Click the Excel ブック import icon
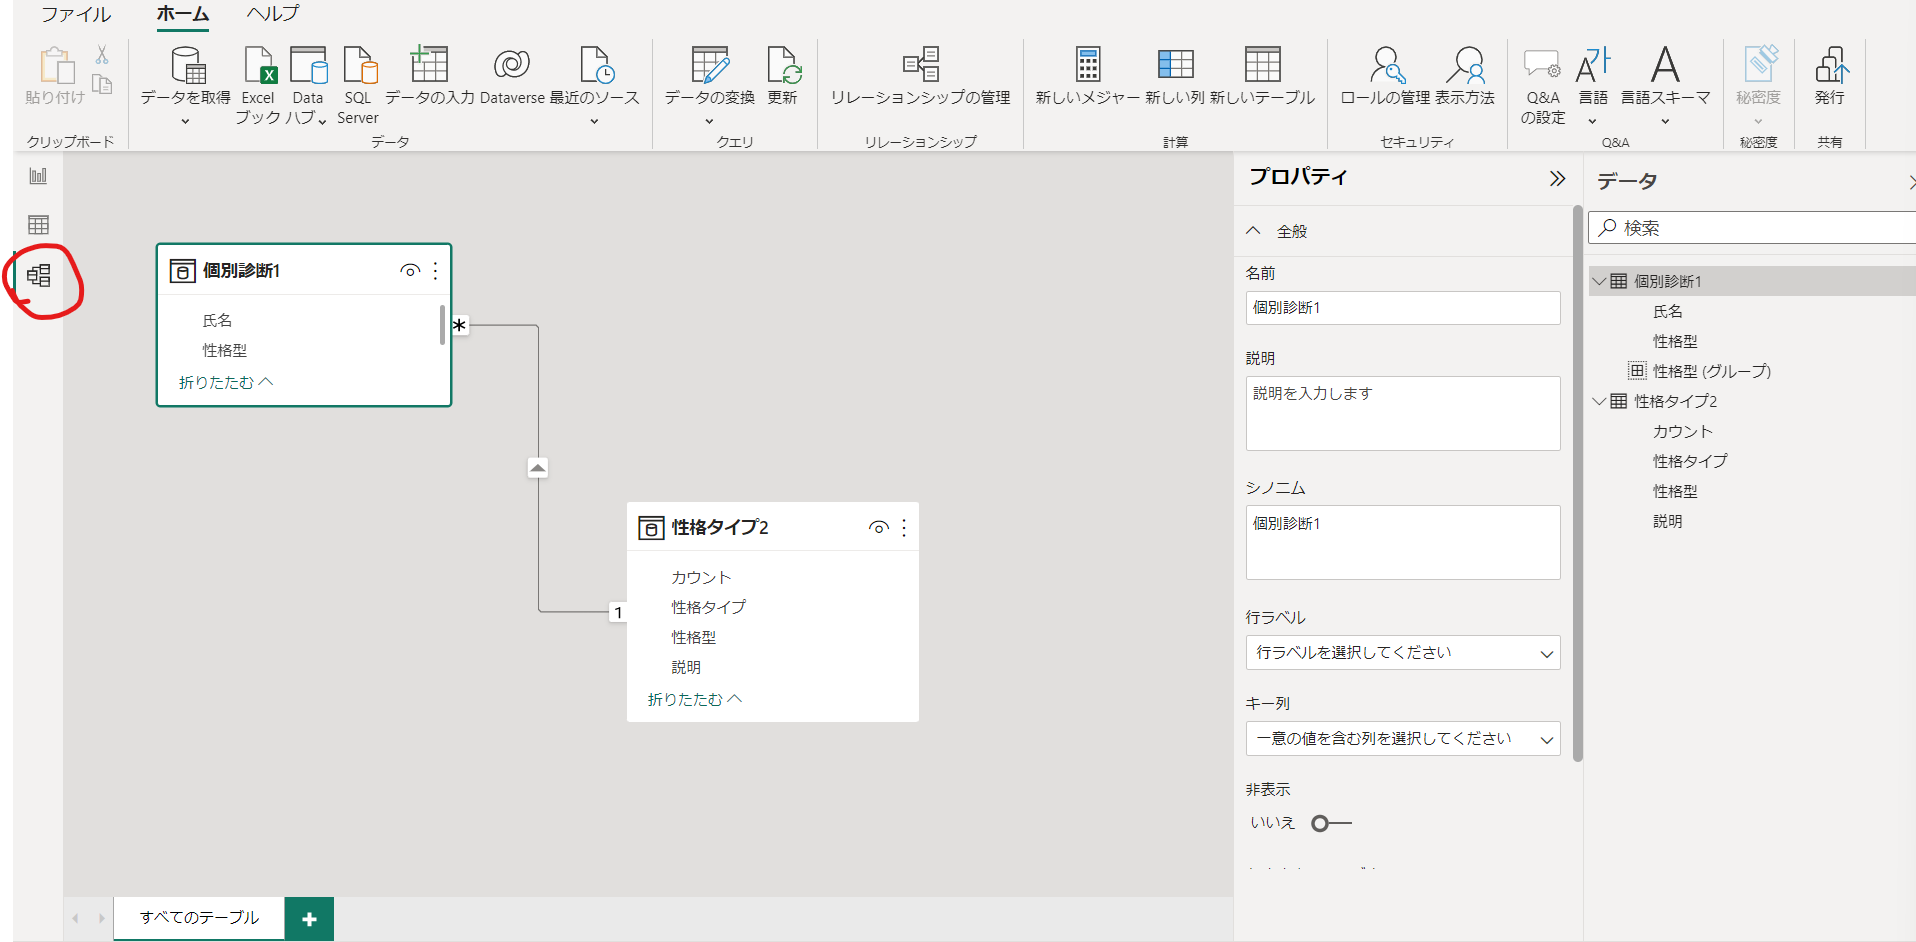 point(260,66)
